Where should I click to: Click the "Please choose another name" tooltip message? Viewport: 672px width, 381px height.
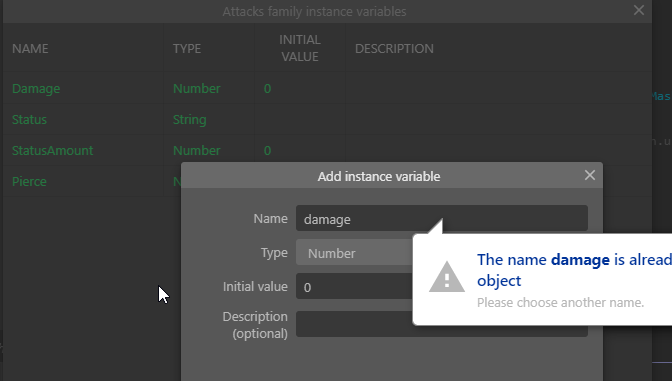[561, 303]
